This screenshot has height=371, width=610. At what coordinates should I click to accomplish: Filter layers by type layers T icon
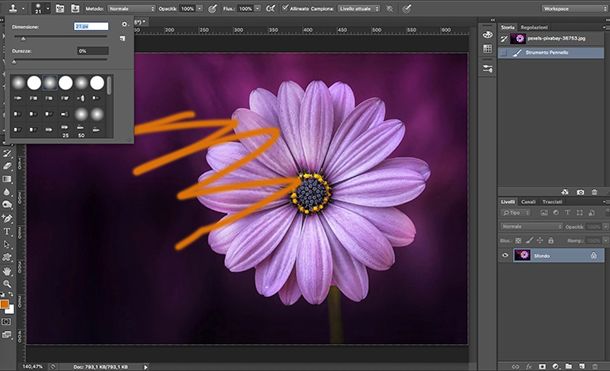click(x=568, y=213)
